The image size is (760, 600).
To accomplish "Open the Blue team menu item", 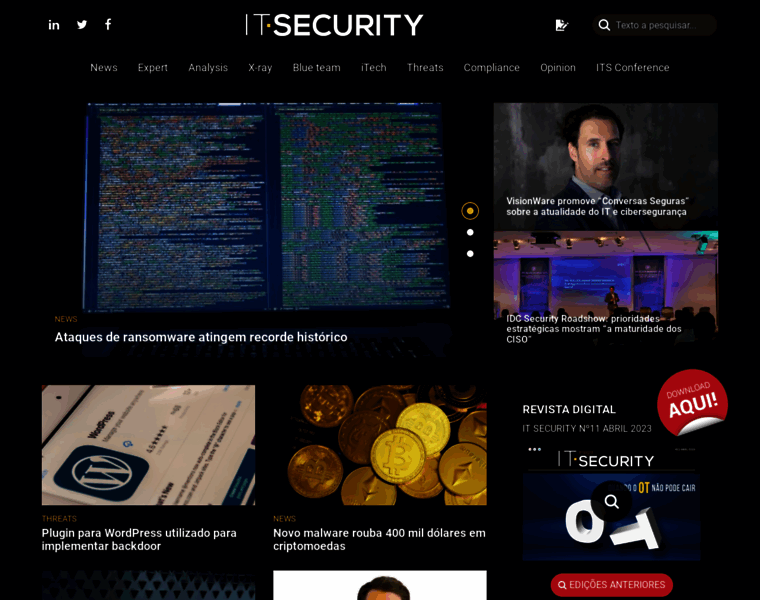I will pos(317,67).
